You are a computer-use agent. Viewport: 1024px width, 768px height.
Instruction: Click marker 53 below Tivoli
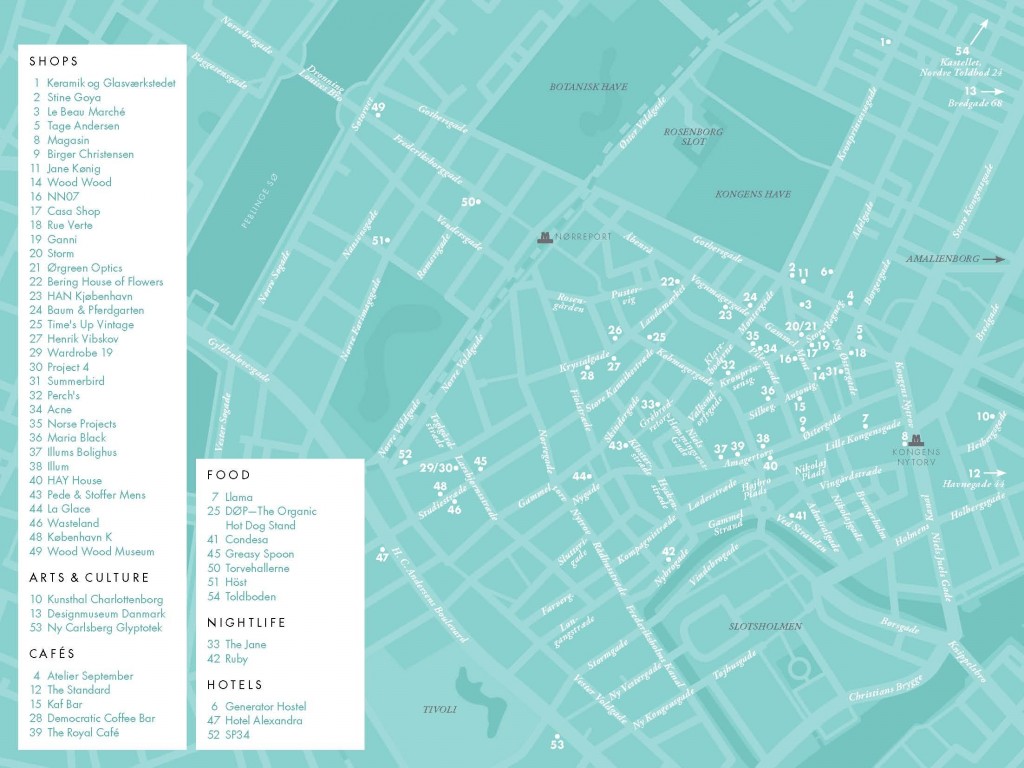tap(556, 744)
